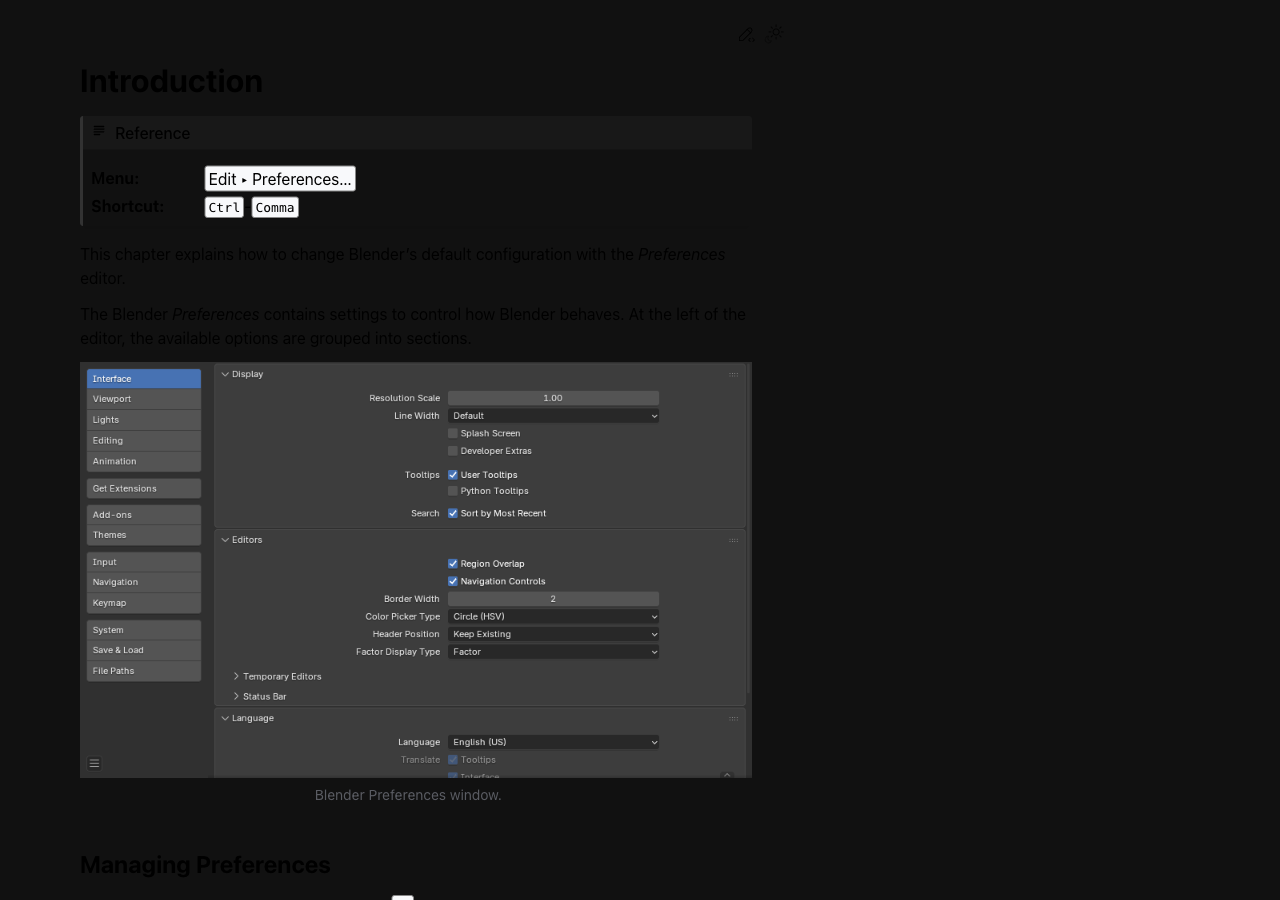Expand the Status Bar subpanel

pyautogui.click(x=237, y=696)
